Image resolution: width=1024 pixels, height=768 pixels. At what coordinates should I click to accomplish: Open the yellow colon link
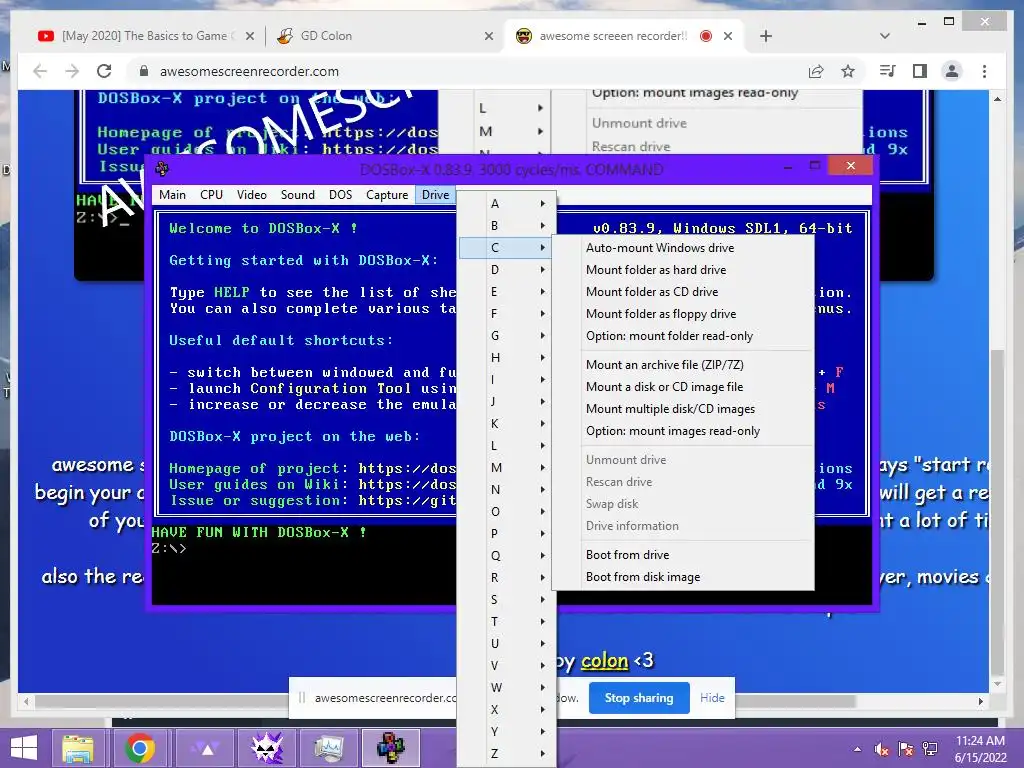604,661
